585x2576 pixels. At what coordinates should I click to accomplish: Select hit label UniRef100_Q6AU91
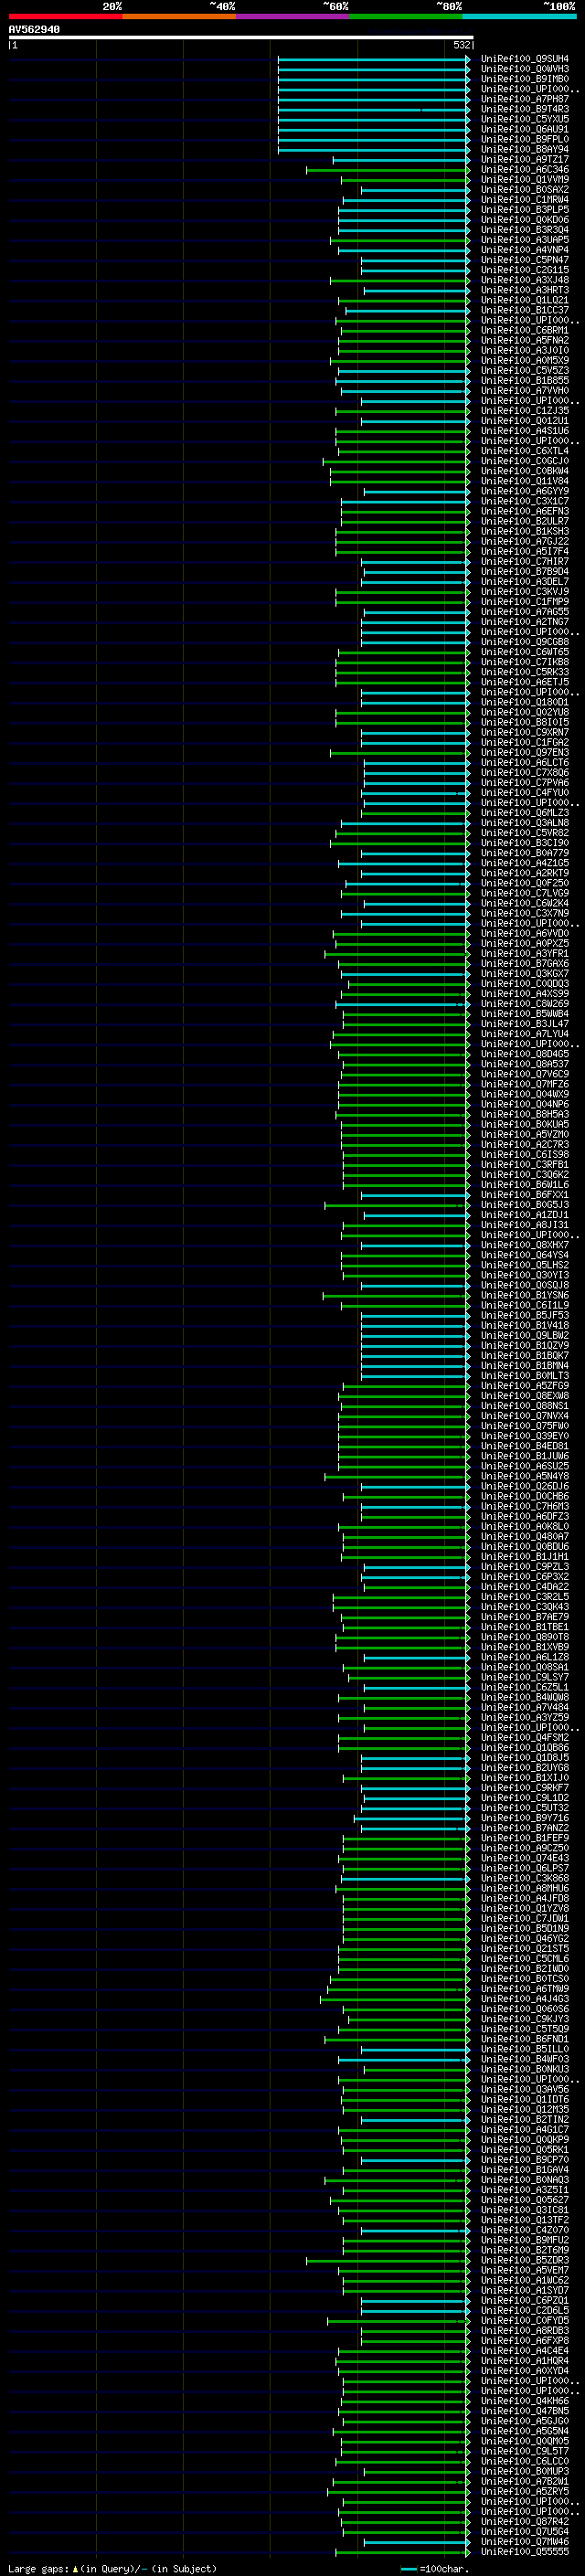(525, 129)
